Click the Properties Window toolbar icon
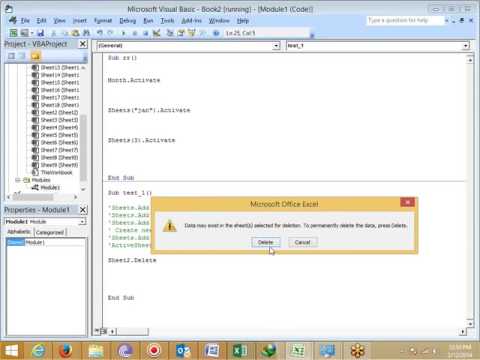This screenshot has height=360, width=480. click(181, 33)
